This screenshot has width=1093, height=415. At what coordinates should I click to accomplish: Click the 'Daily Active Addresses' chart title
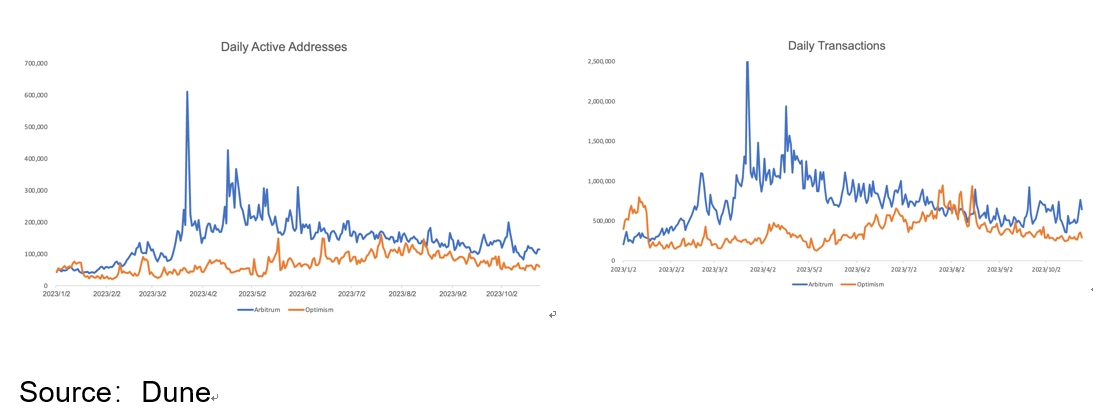tap(283, 47)
